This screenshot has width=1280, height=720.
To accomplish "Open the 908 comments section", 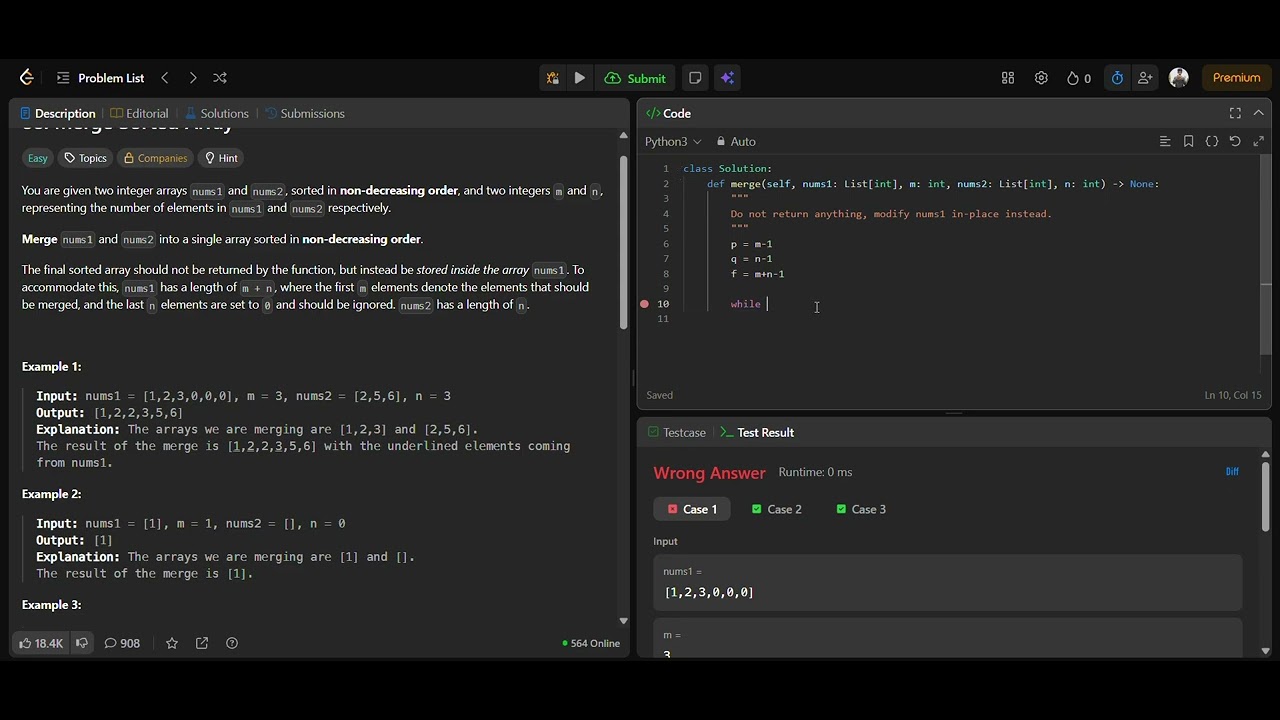I will [122, 643].
